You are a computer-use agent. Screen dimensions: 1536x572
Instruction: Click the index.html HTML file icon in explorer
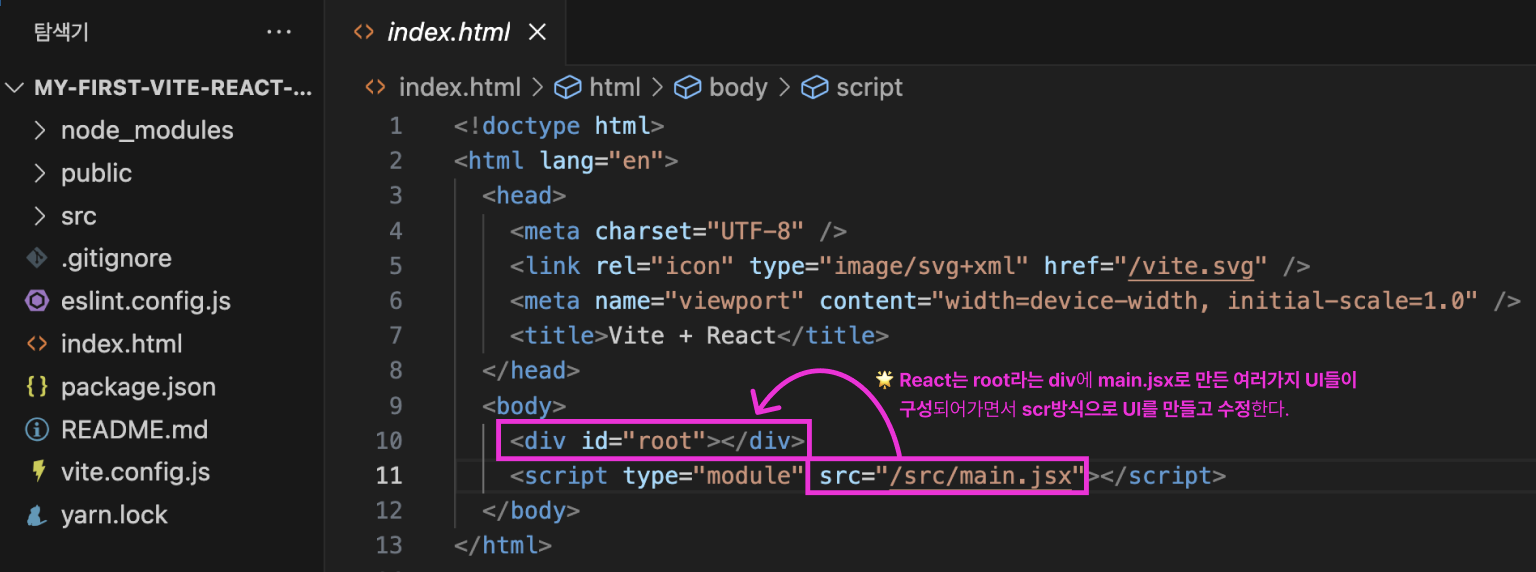[37, 344]
